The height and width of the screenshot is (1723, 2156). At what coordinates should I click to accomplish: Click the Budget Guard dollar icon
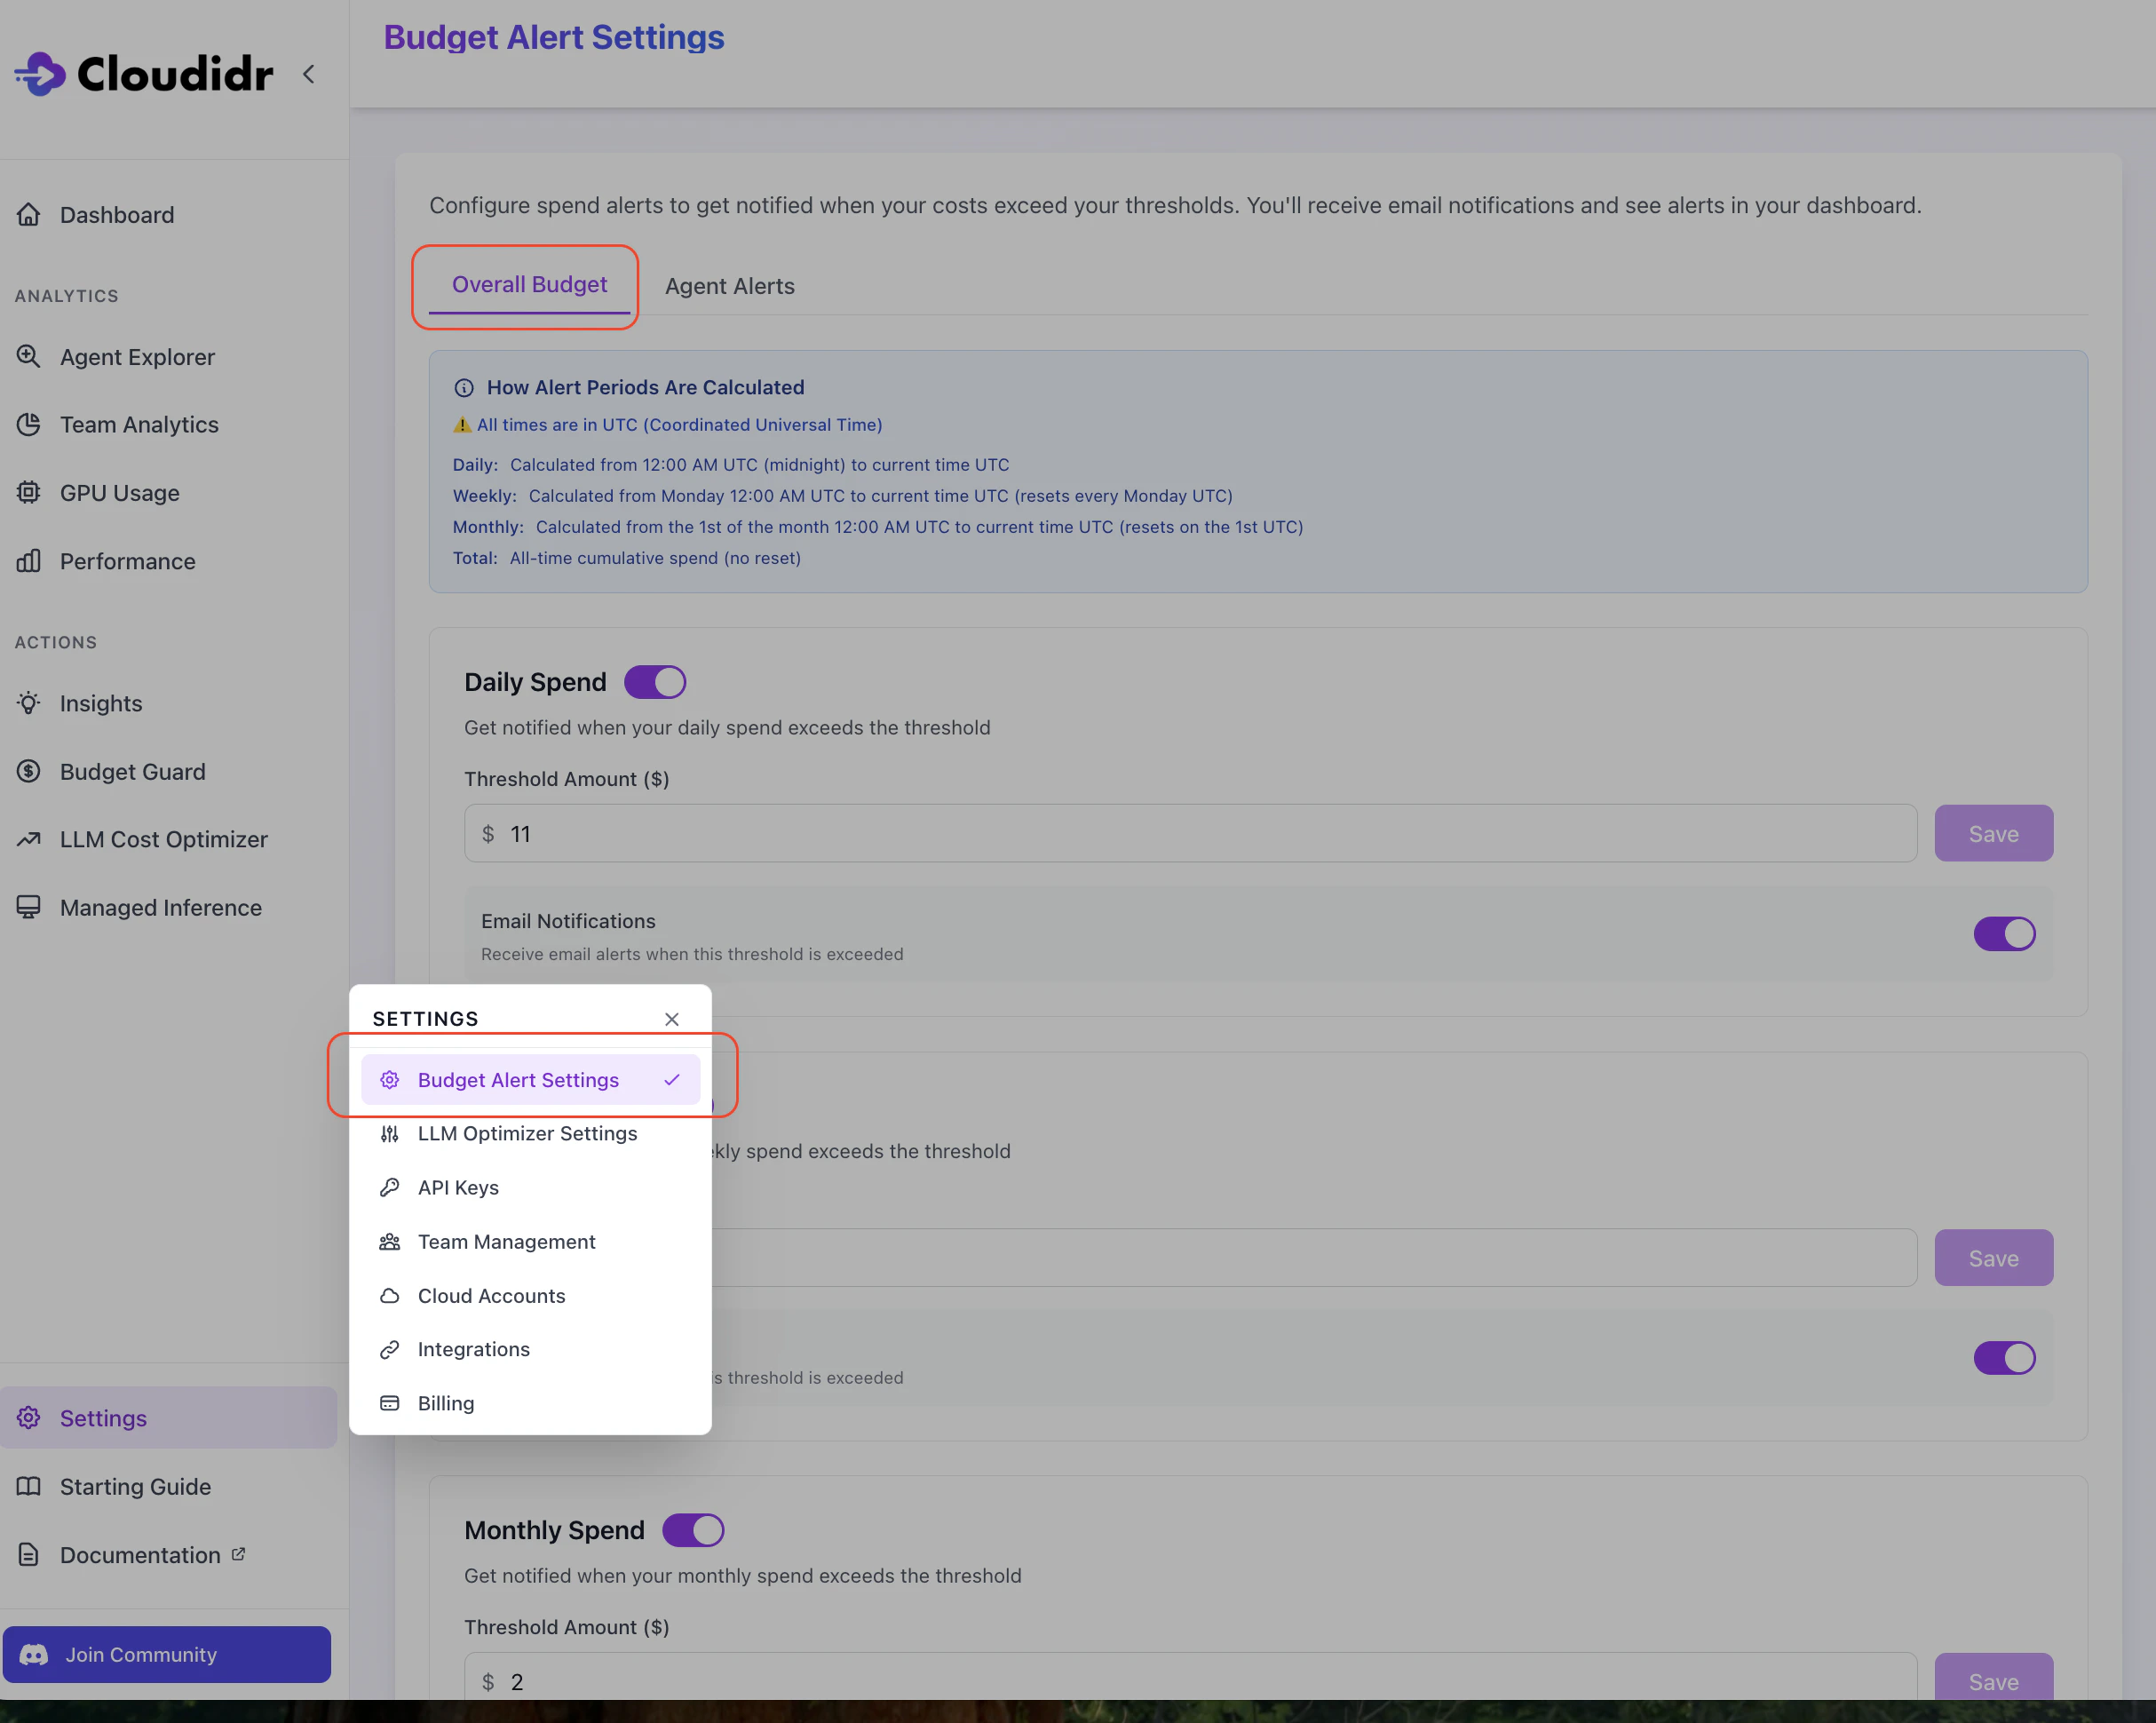point(29,772)
